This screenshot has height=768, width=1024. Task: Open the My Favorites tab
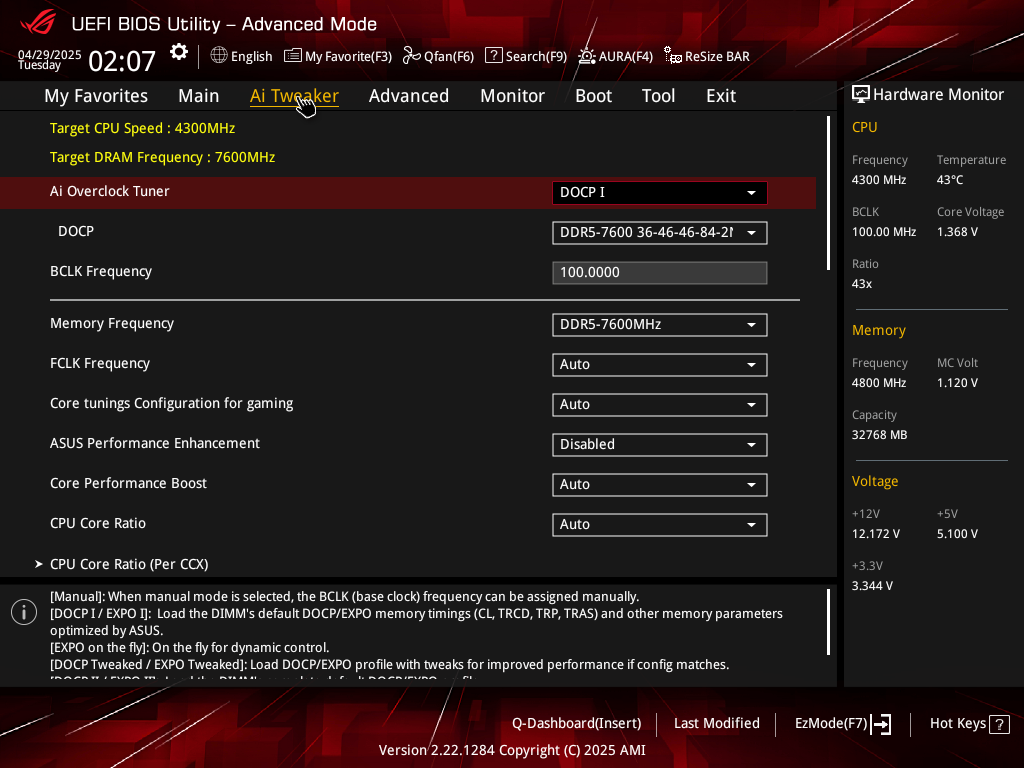(96, 96)
